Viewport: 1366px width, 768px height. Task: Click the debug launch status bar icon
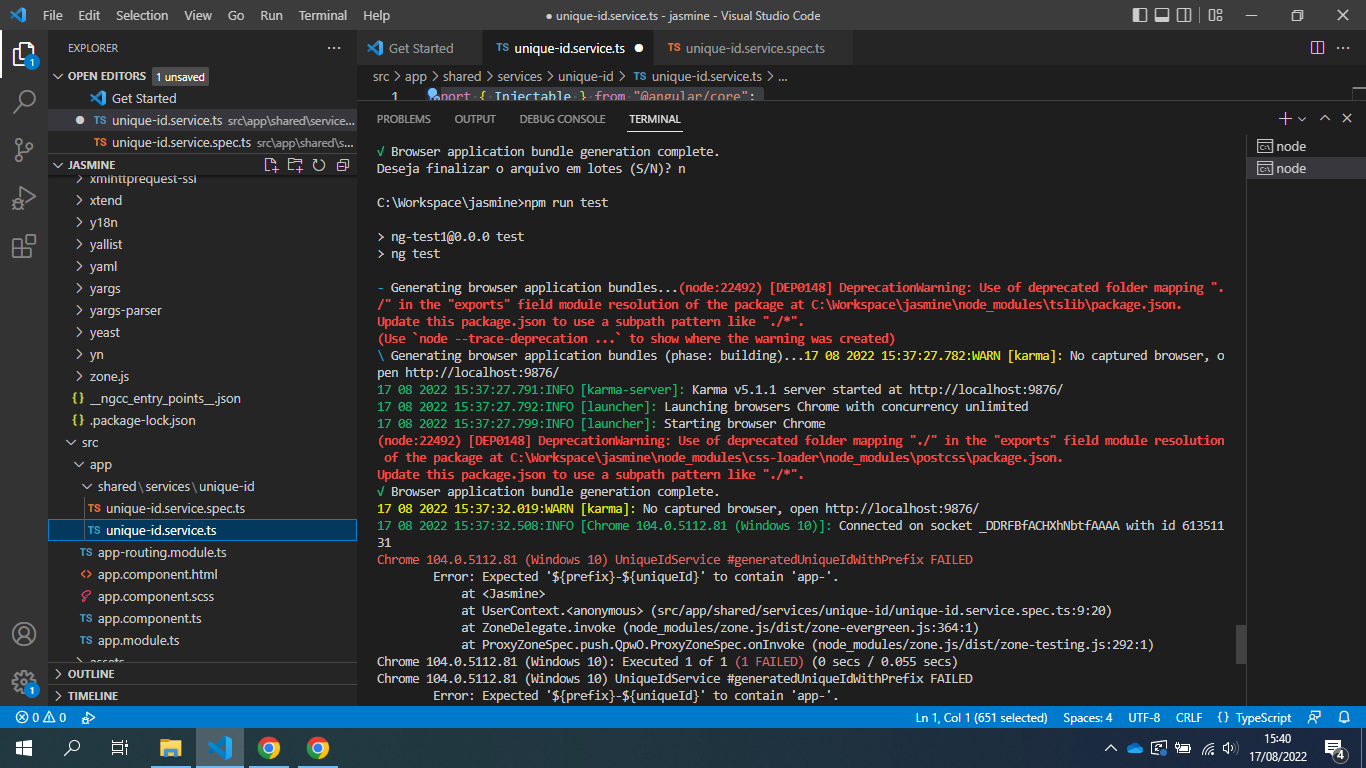pos(88,717)
